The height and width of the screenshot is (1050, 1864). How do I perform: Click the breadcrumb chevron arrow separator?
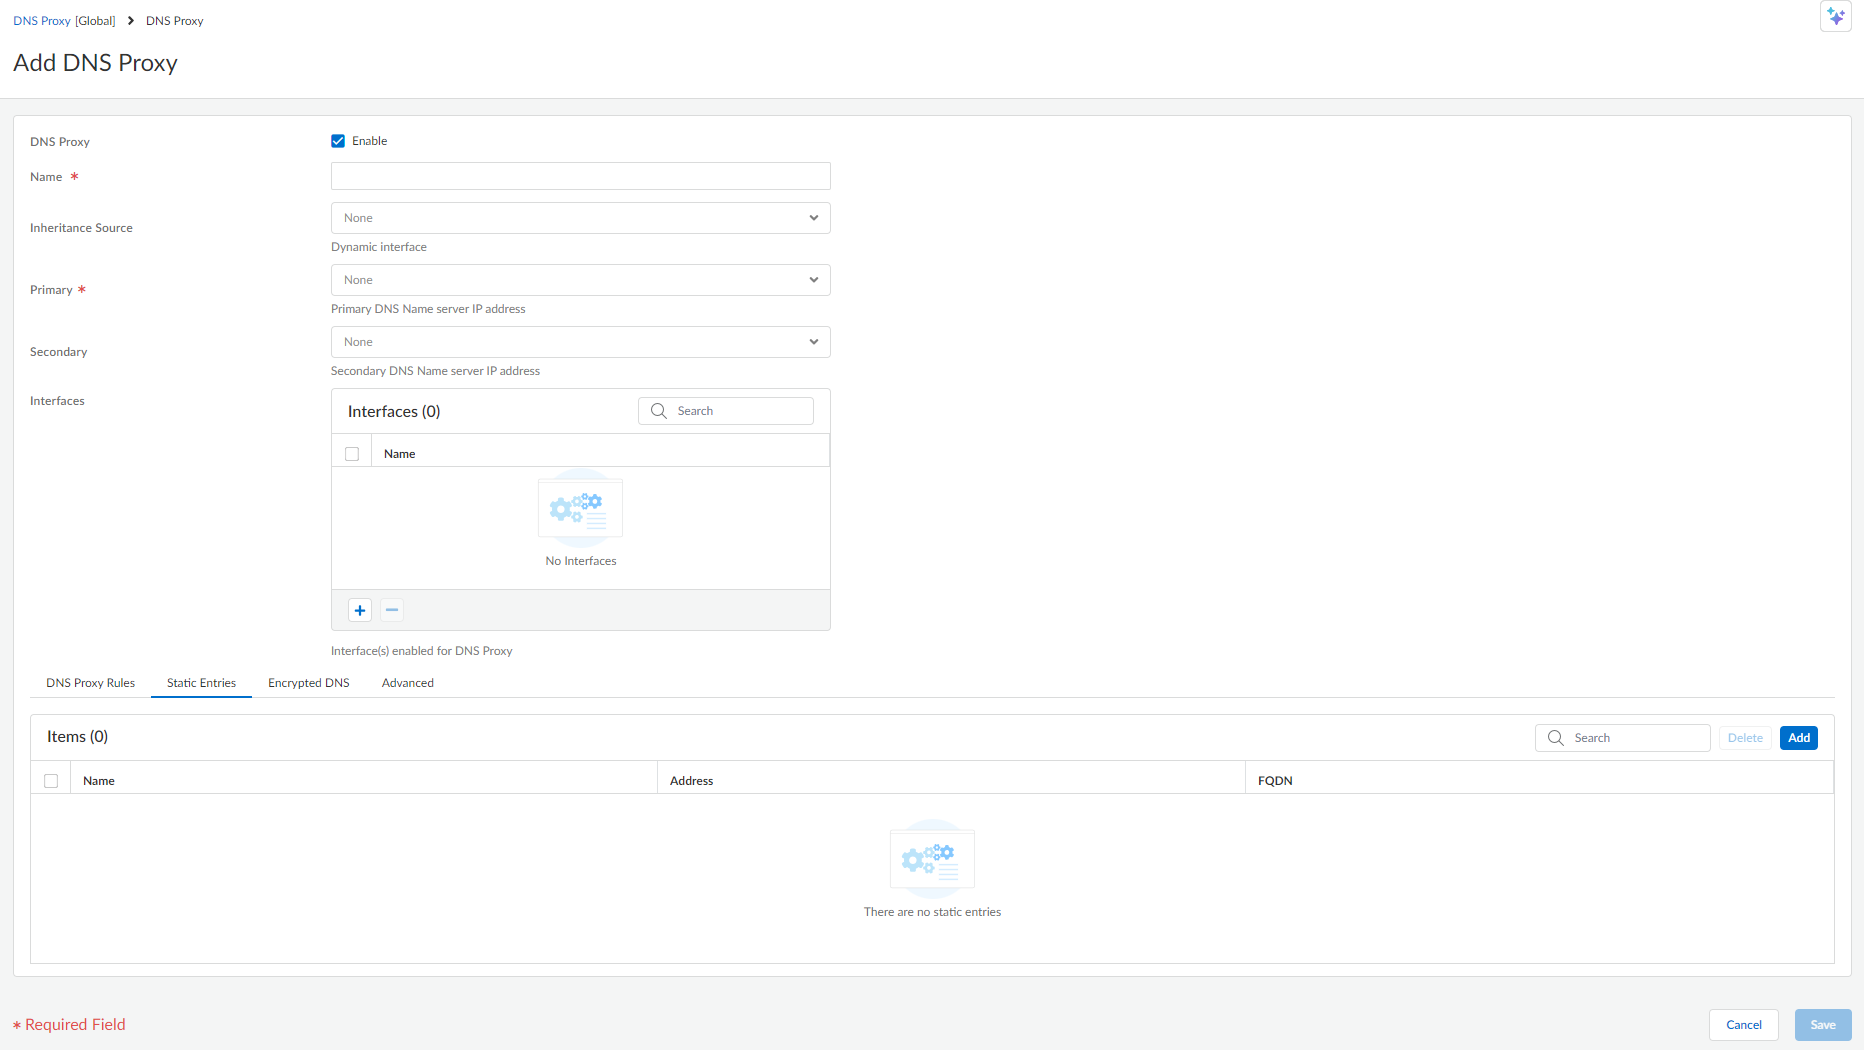(131, 21)
